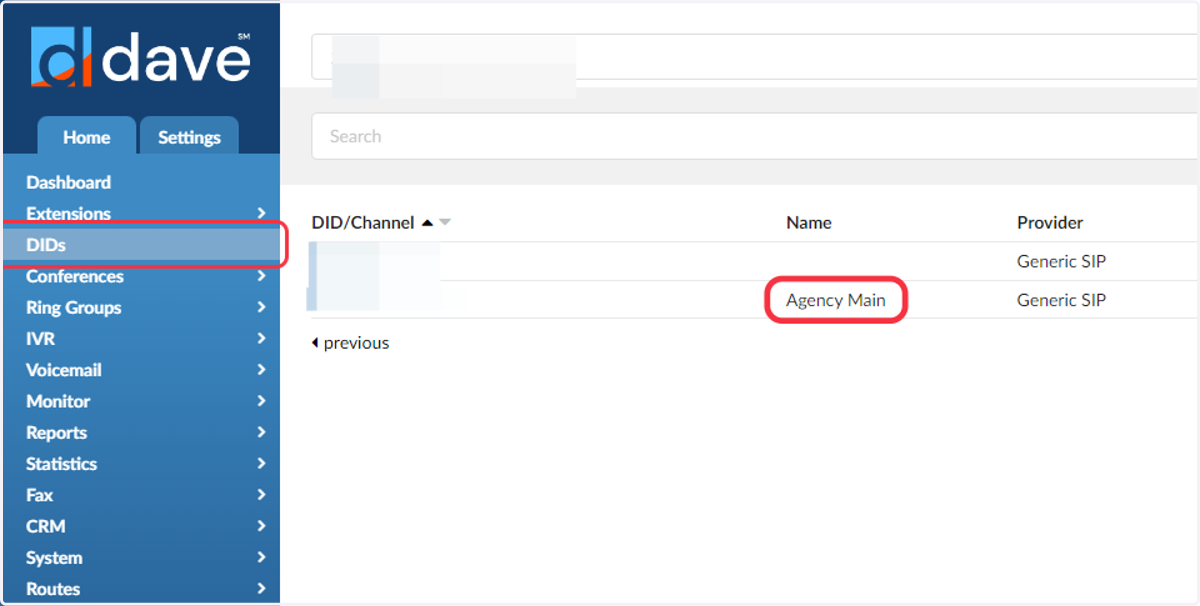Expand the Monitor chevron arrow
1200x606 pixels.
click(x=261, y=401)
